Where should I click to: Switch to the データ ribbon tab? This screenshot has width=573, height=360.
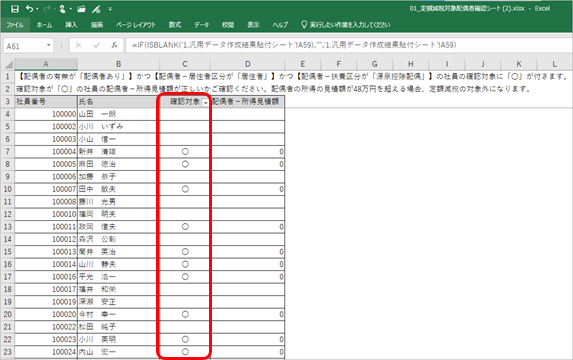point(201,25)
